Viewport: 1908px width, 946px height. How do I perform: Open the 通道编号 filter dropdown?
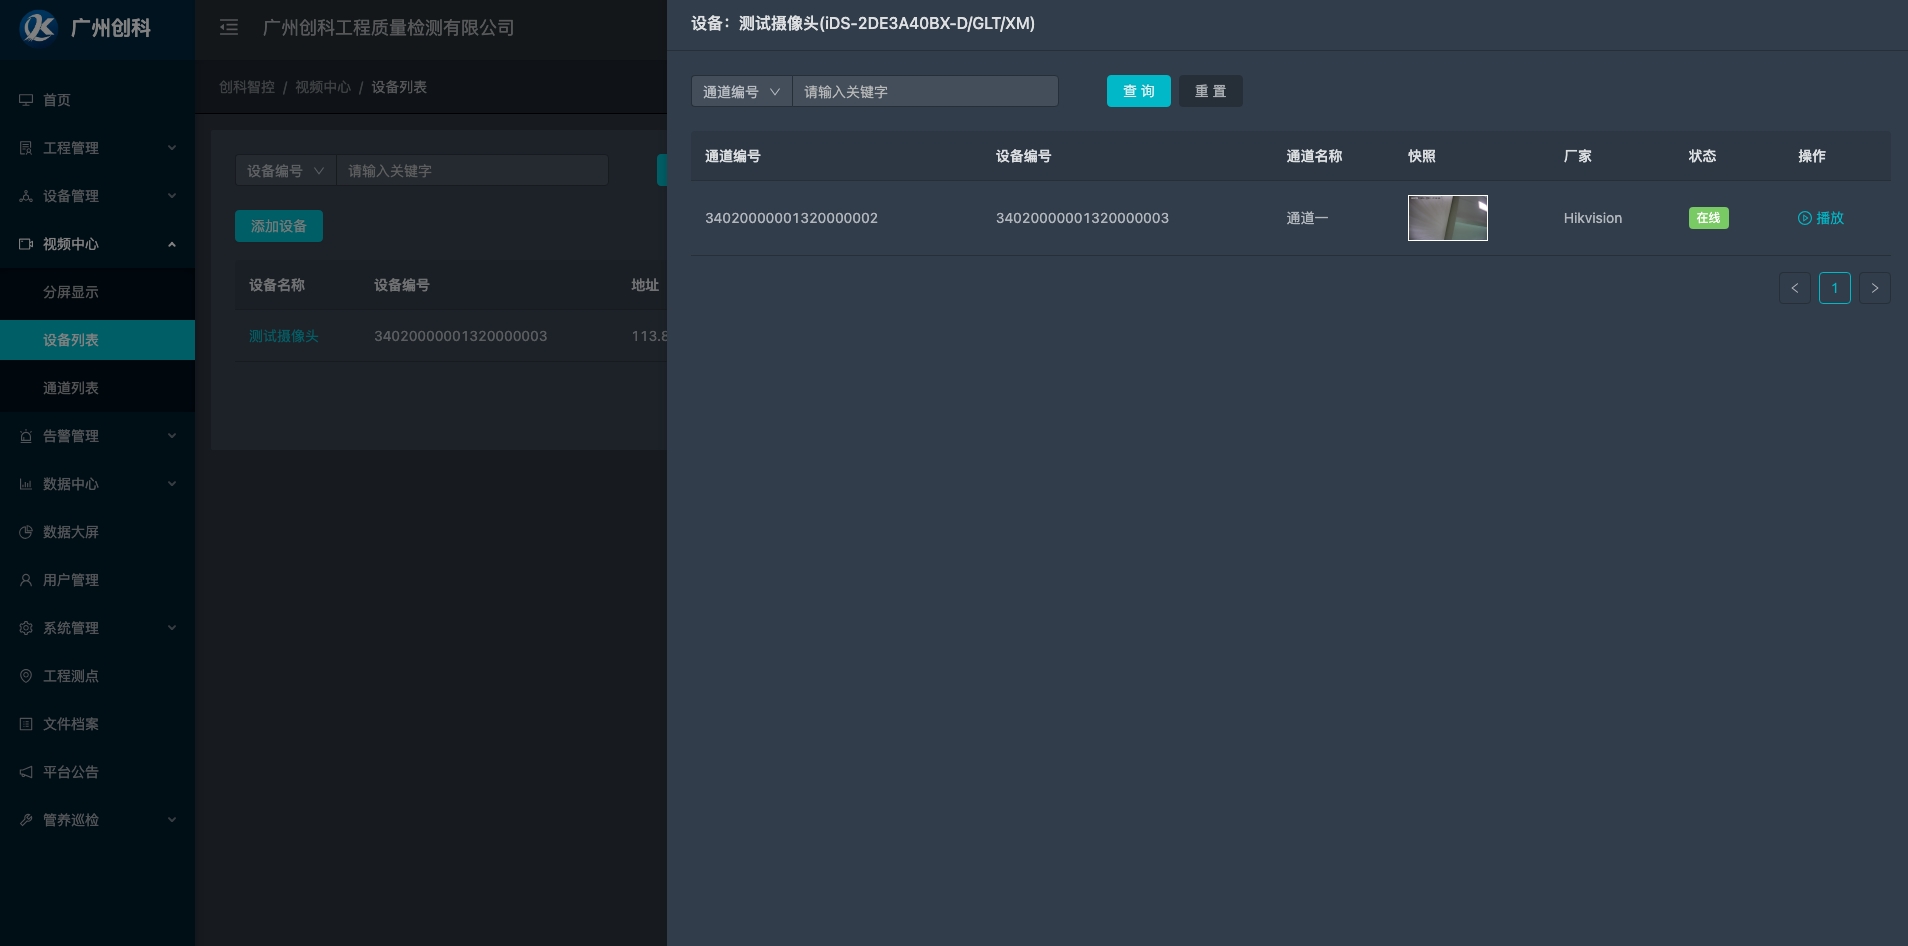pyautogui.click(x=741, y=92)
